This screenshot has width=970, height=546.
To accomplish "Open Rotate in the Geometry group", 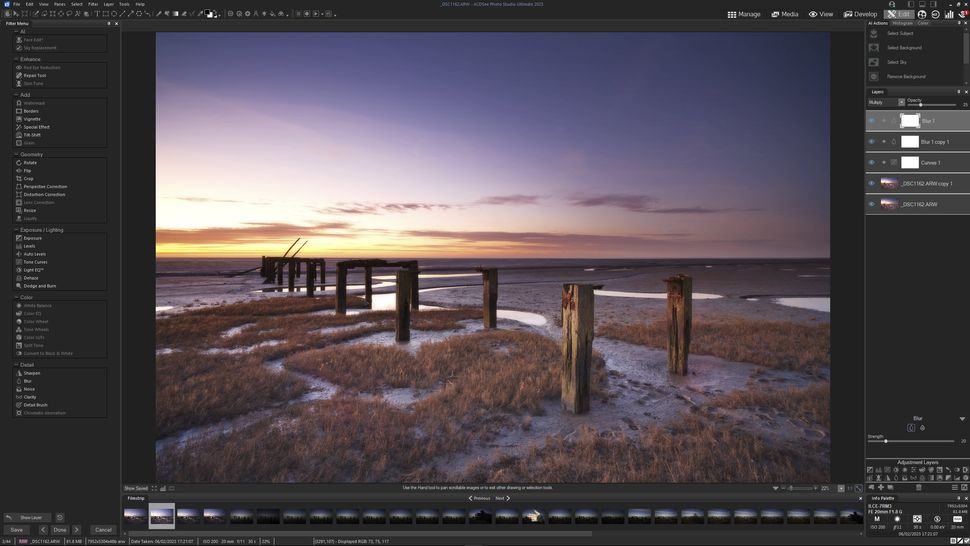I will 30,163.
